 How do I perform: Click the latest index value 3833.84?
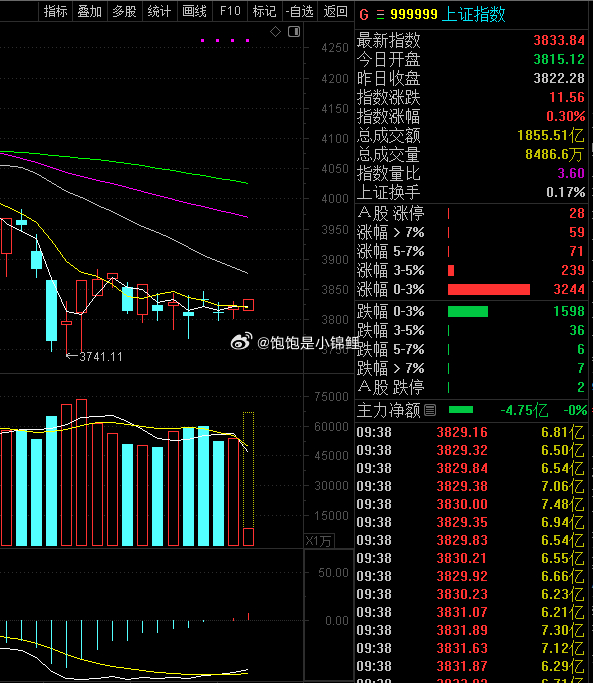pyautogui.click(x=559, y=41)
